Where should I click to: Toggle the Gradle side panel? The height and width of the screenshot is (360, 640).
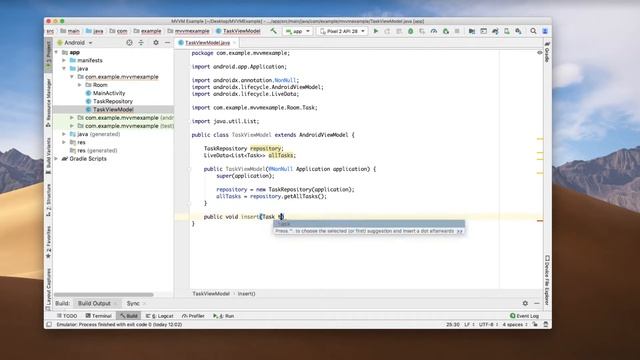tap(547, 51)
